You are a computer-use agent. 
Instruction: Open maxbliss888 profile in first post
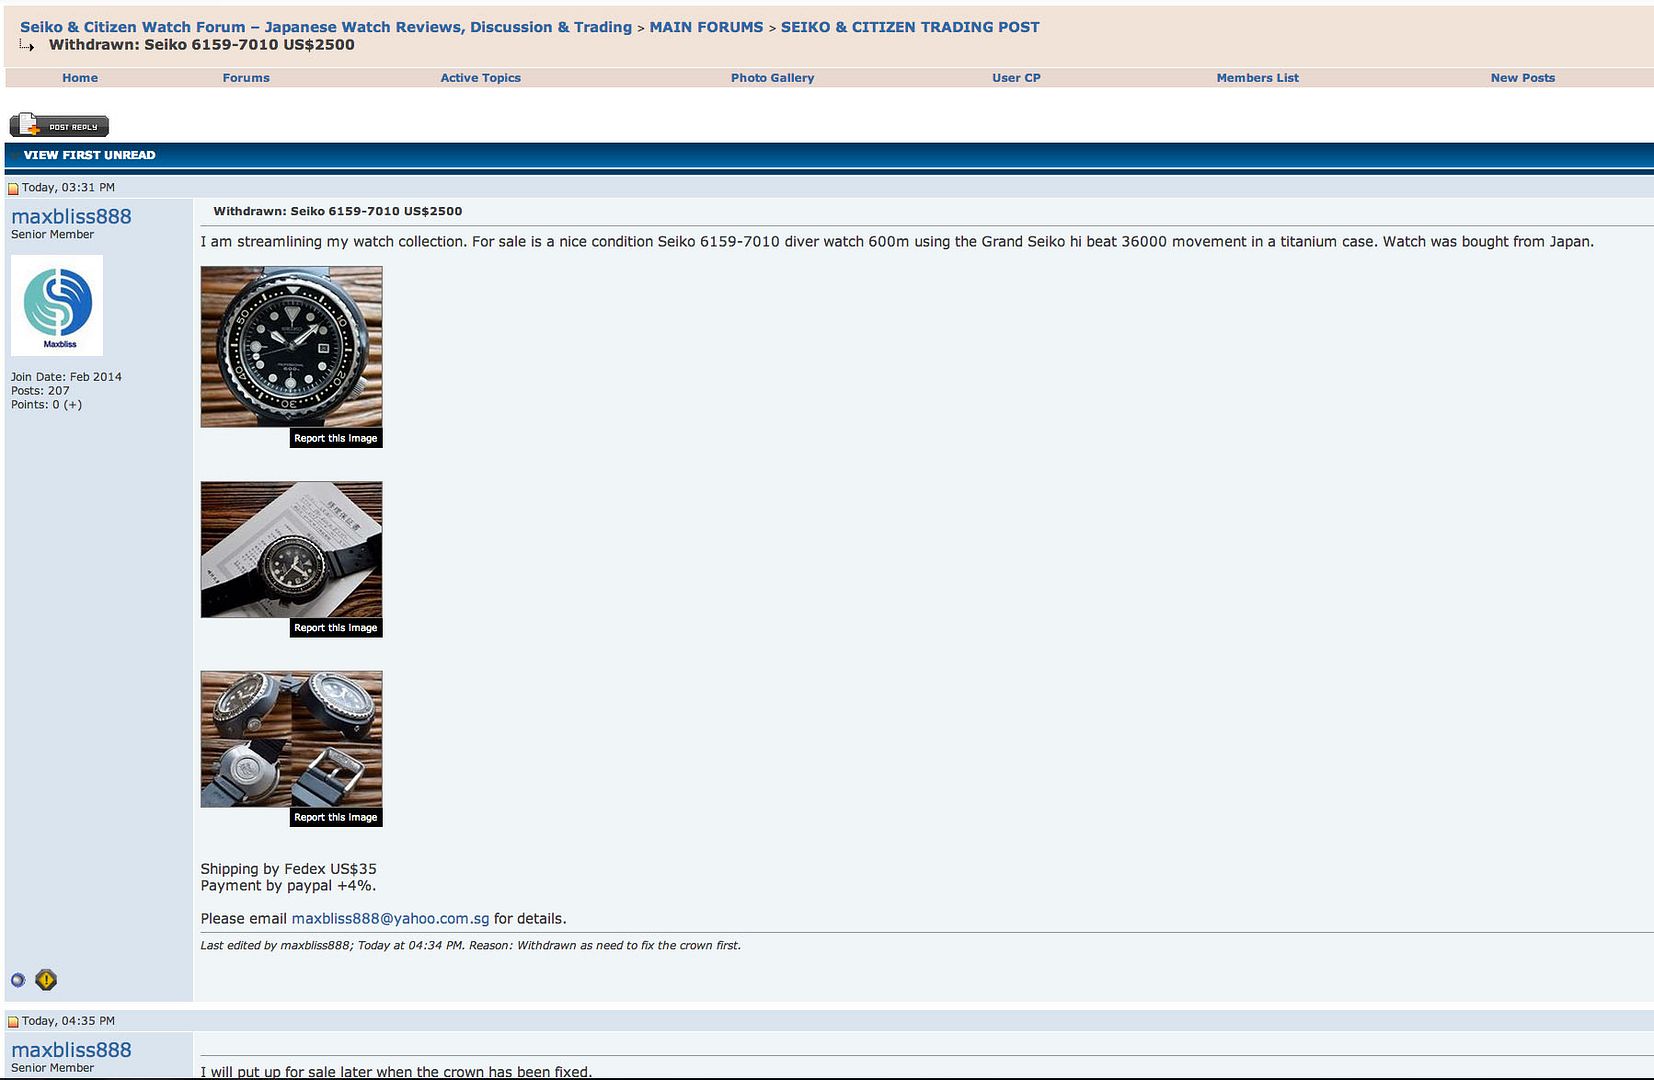pyautogui.click(x=71, y=216)
